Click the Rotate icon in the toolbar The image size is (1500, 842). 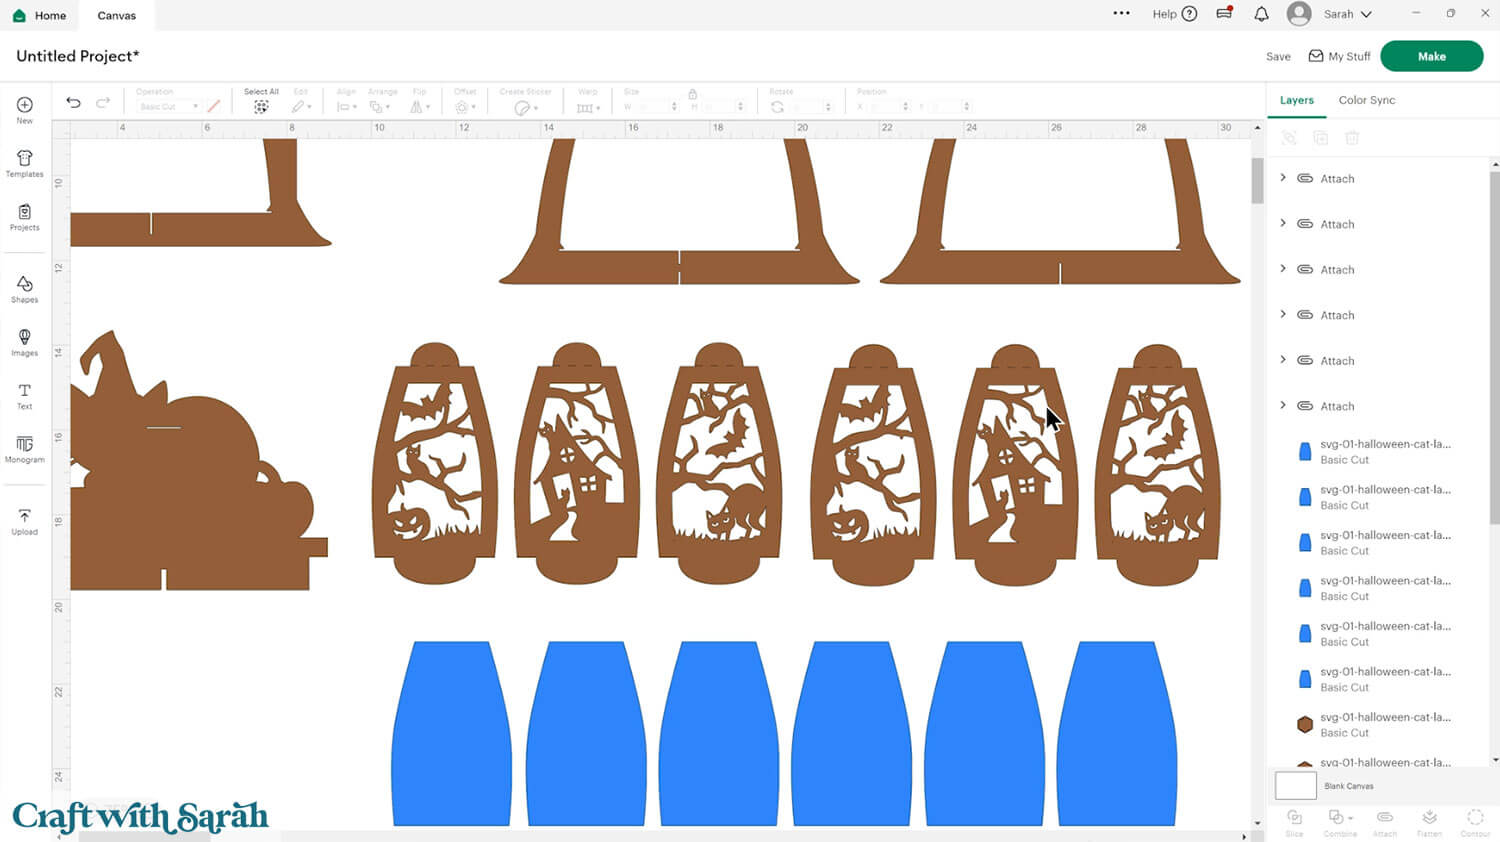[x=777, y=106]
